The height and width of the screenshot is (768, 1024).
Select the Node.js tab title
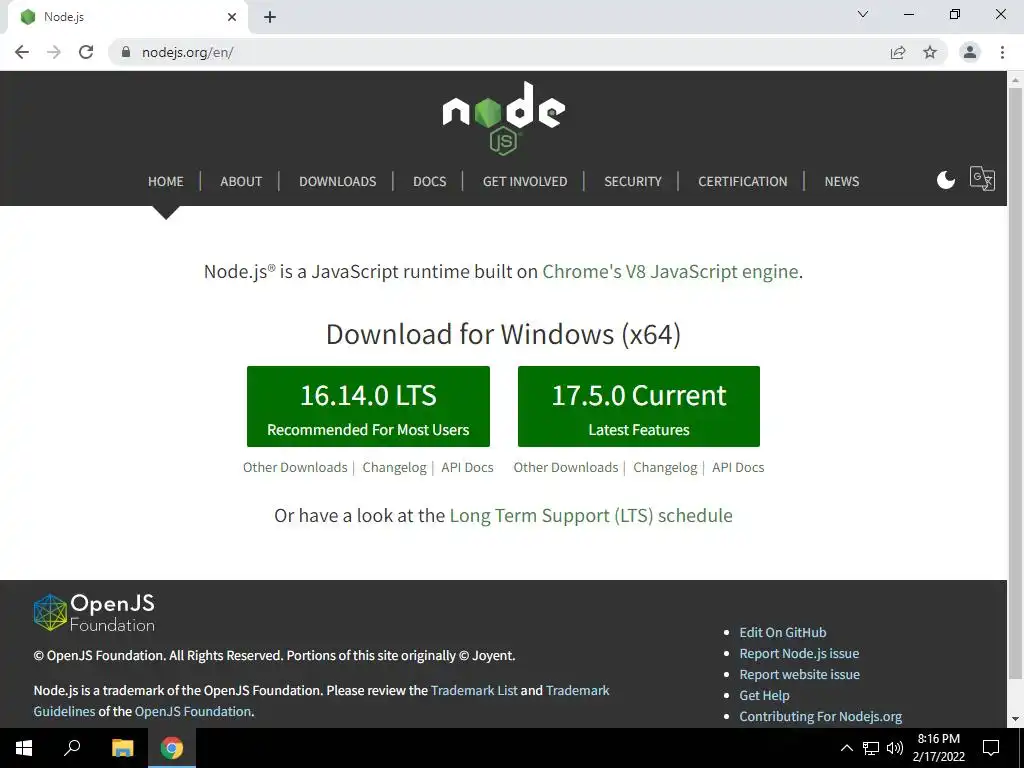coord(64,17)
